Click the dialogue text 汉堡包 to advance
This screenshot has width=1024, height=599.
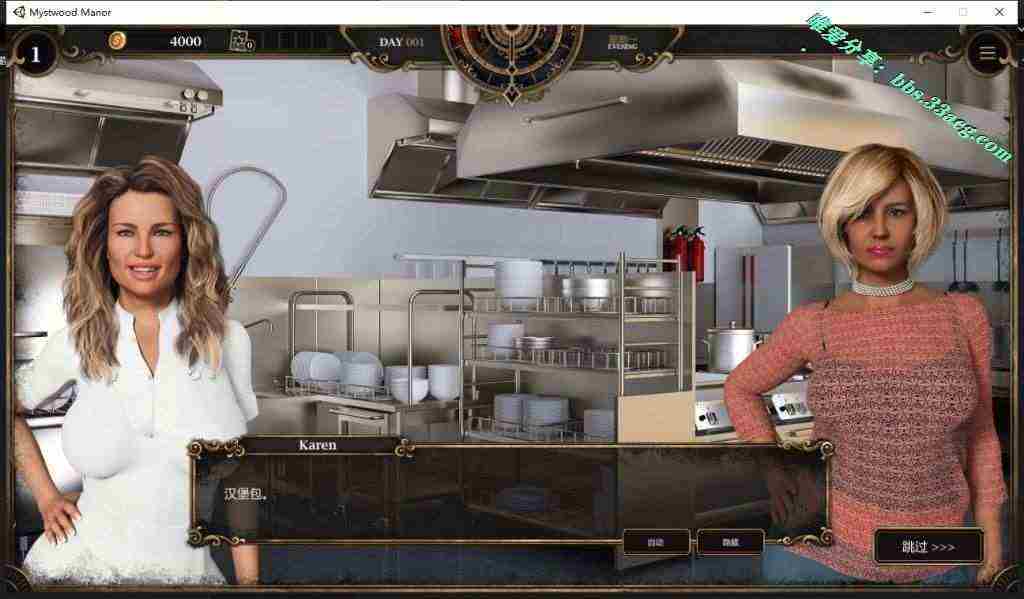pos(246,493)
